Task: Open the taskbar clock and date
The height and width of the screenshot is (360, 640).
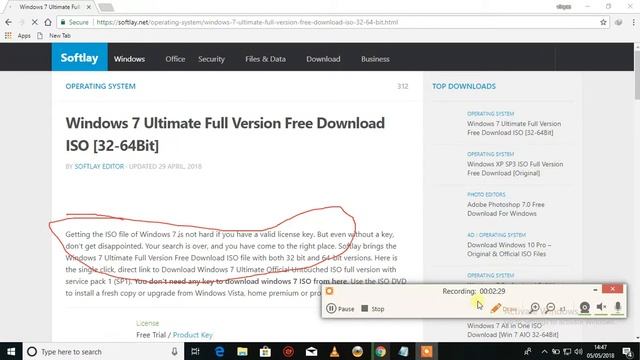Action: pyautogui.click(x=600, y=351)
